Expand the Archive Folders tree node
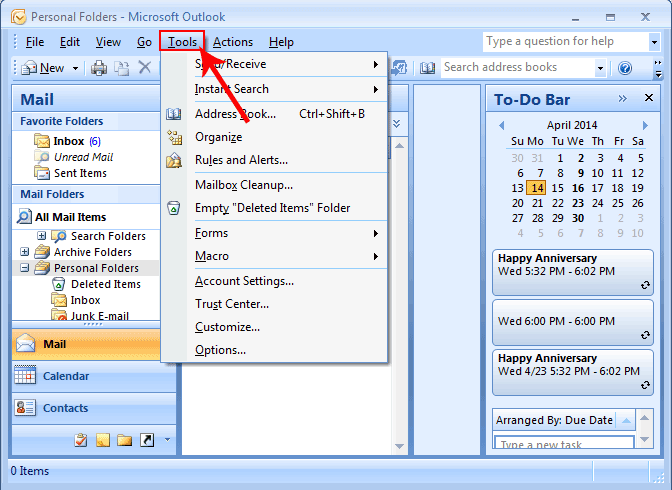 pos(24,252)
